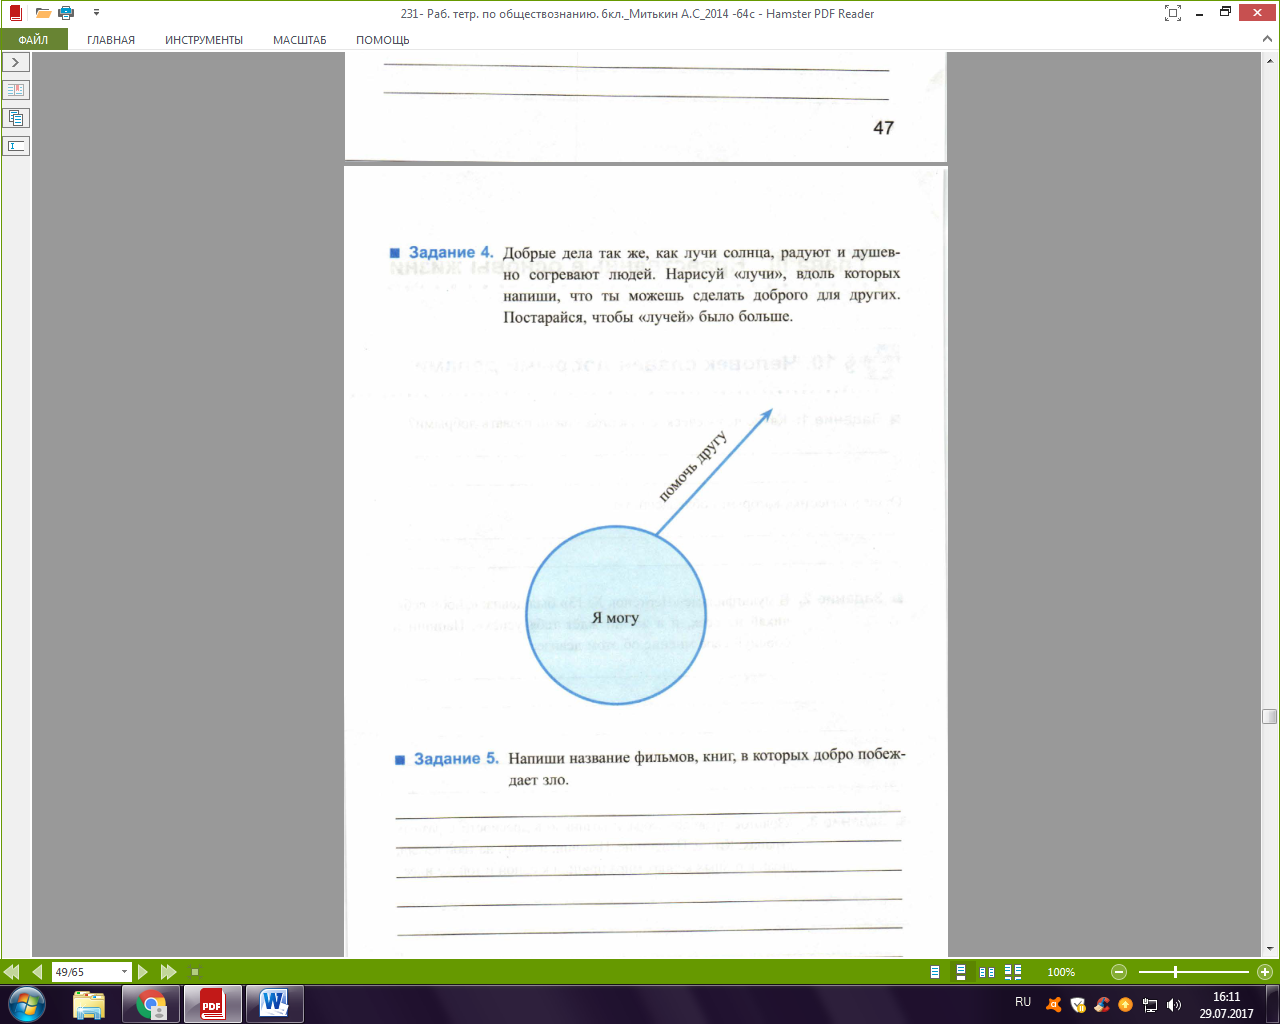Zoom out with the minus button
This screenshot has height=1024, width=1280.
[1119, 972]
